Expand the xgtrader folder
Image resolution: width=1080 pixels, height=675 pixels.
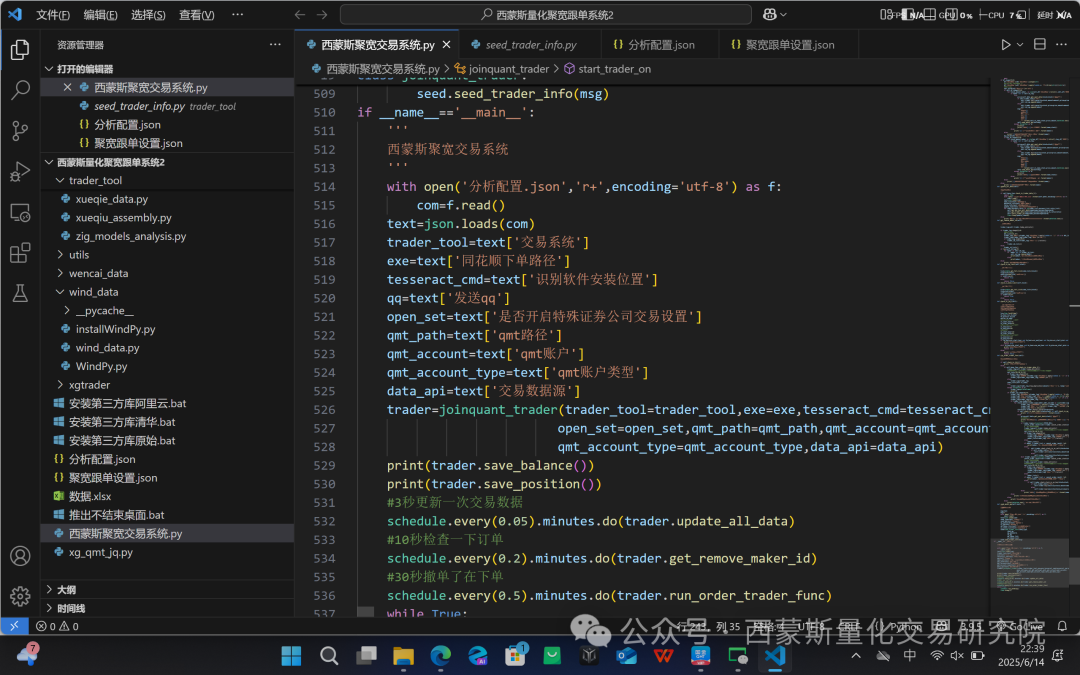click(x=61, y=385)
